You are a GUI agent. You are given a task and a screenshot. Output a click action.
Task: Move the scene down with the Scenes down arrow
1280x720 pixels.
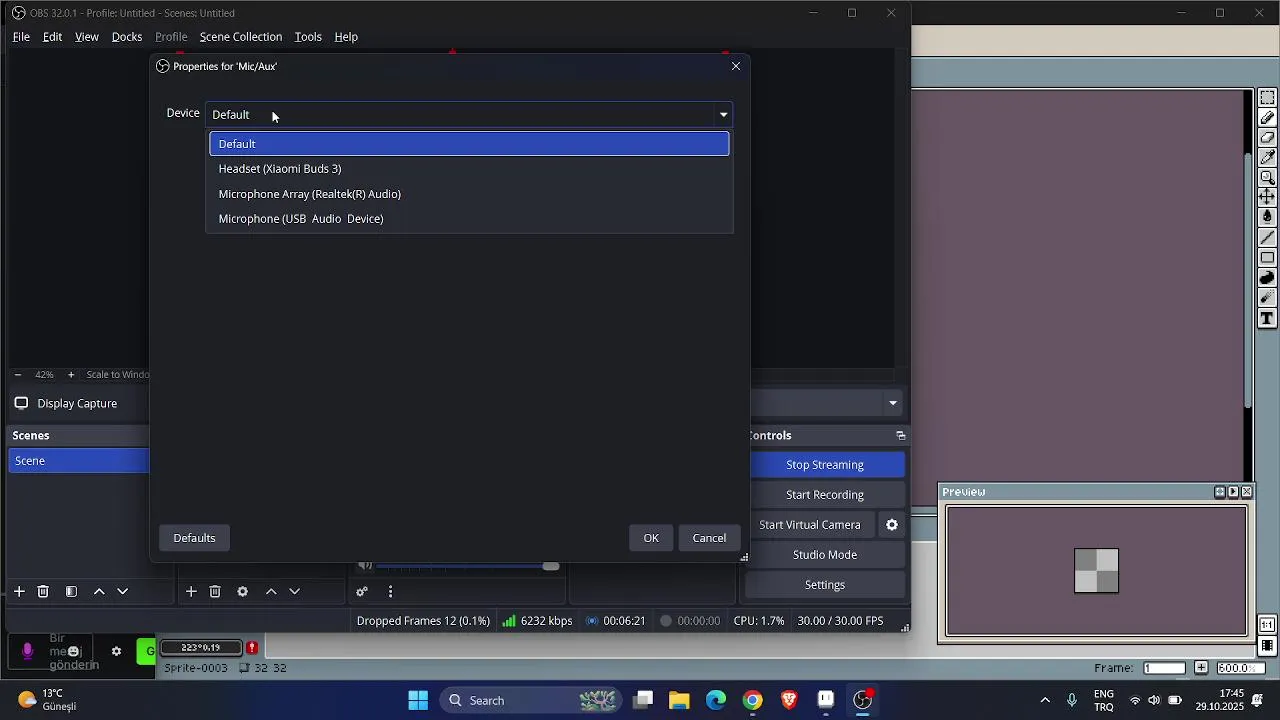pyautogui.click(x=123, y=592)
